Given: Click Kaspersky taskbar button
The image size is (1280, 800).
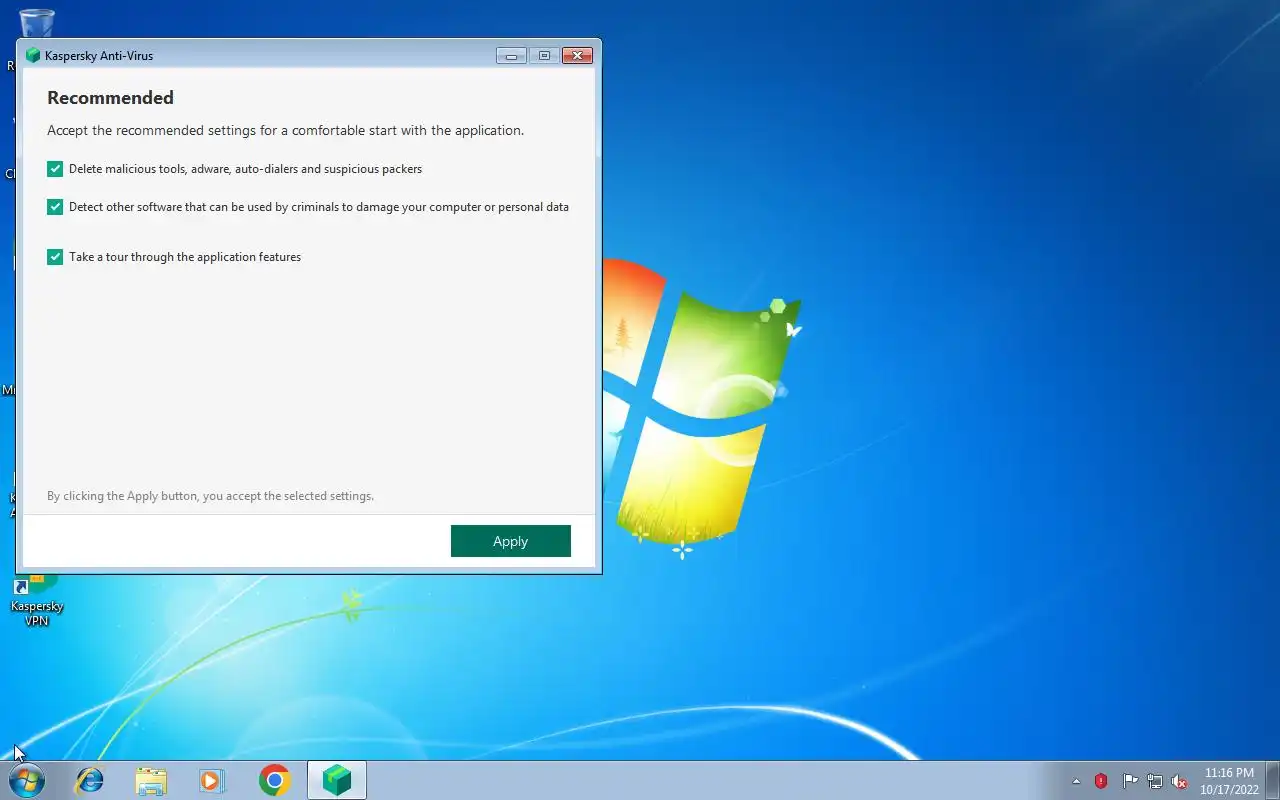Looking at the screenshot, I should pos(337,780).
